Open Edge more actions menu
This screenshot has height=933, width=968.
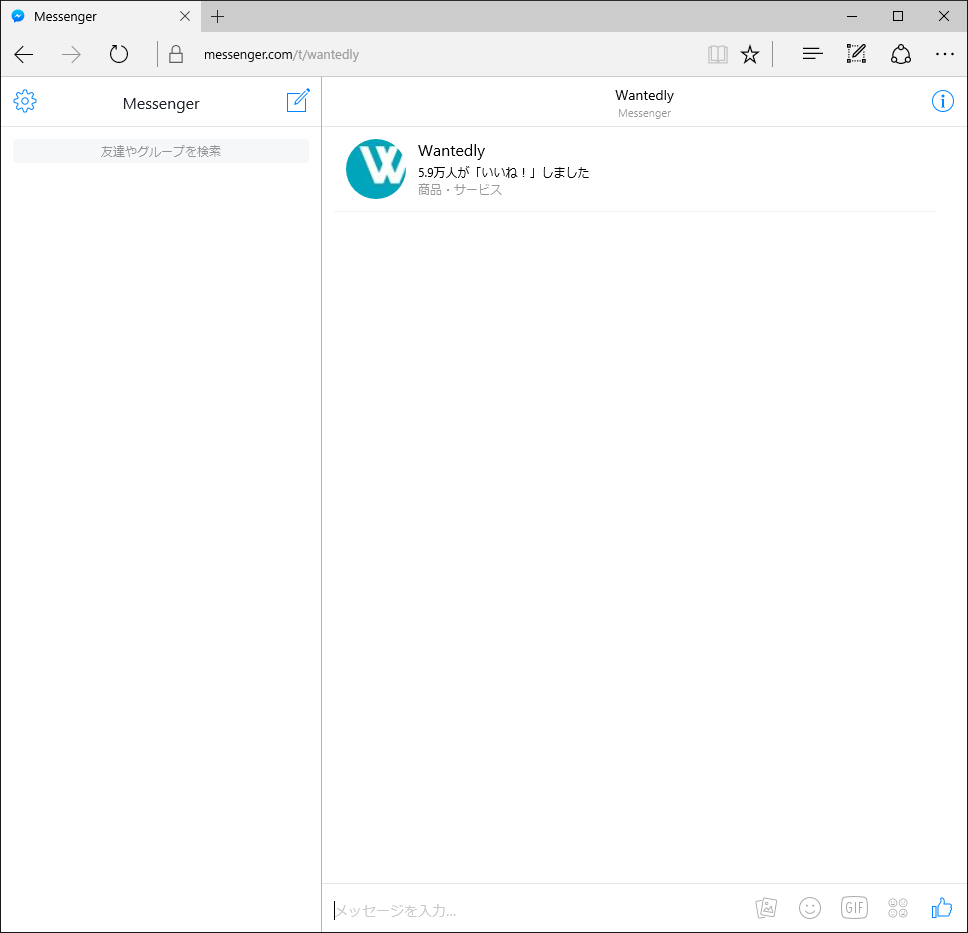(x=945, y=54)
